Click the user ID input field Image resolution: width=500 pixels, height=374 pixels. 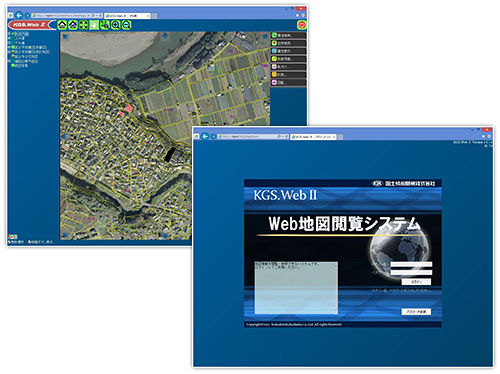click(411, 264)
